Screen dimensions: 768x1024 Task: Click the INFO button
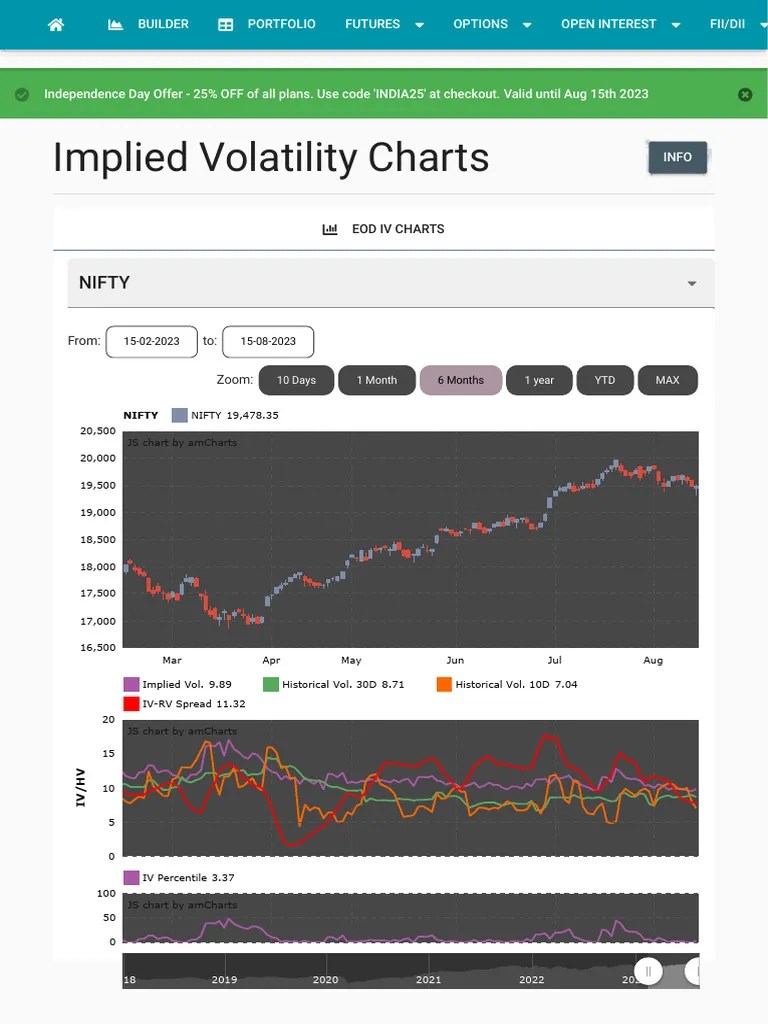click(x=677, y=157)
